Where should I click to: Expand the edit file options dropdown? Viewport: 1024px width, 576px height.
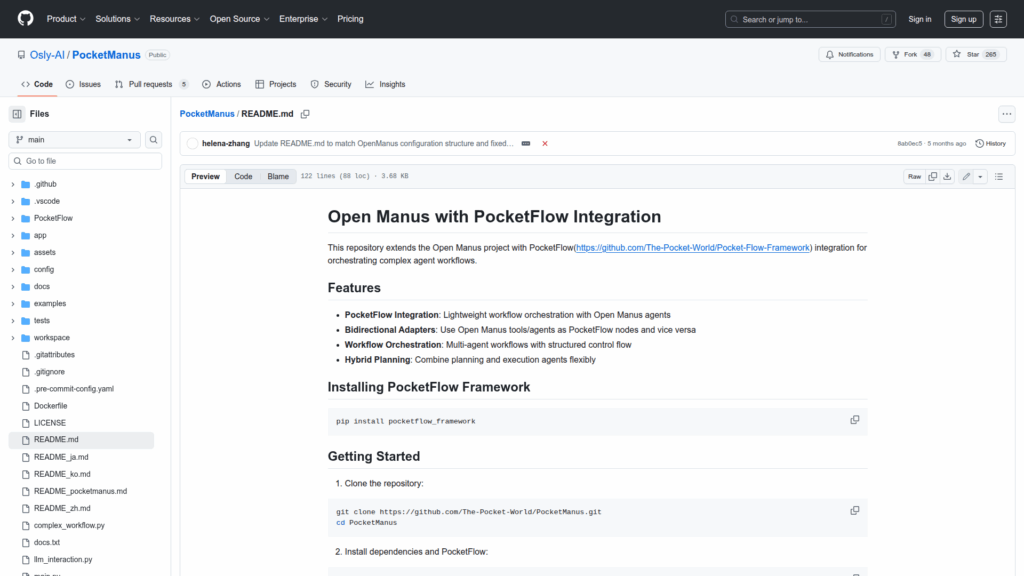(980, 176)
